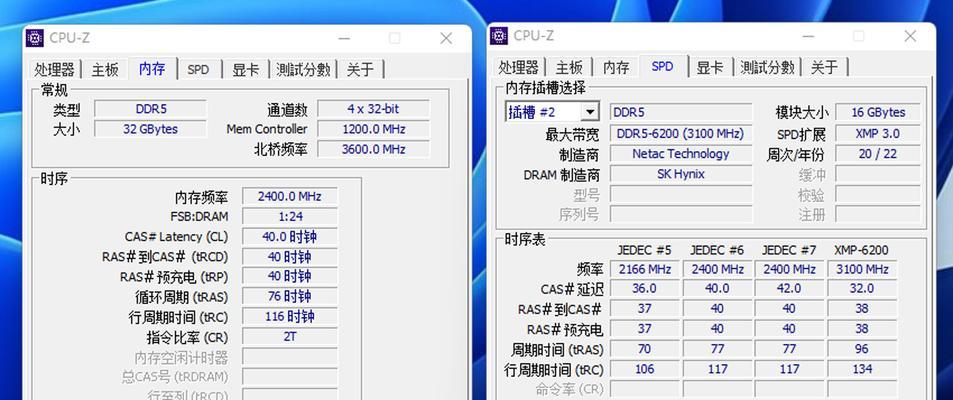Open 处理器 tab in left CPU-Z window

(55, 69)
